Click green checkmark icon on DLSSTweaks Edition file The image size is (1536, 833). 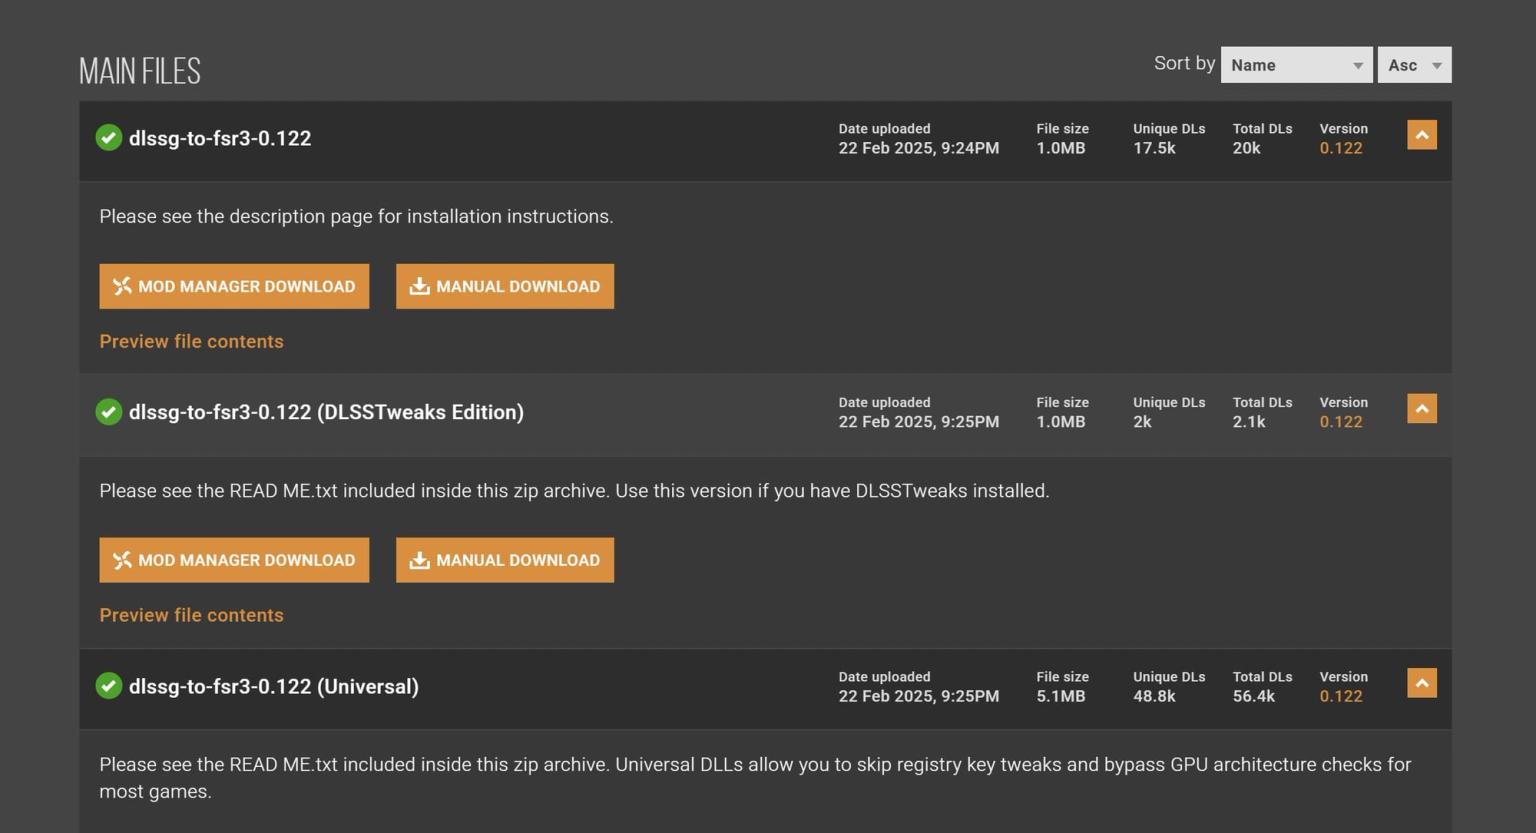click(109, 412)
